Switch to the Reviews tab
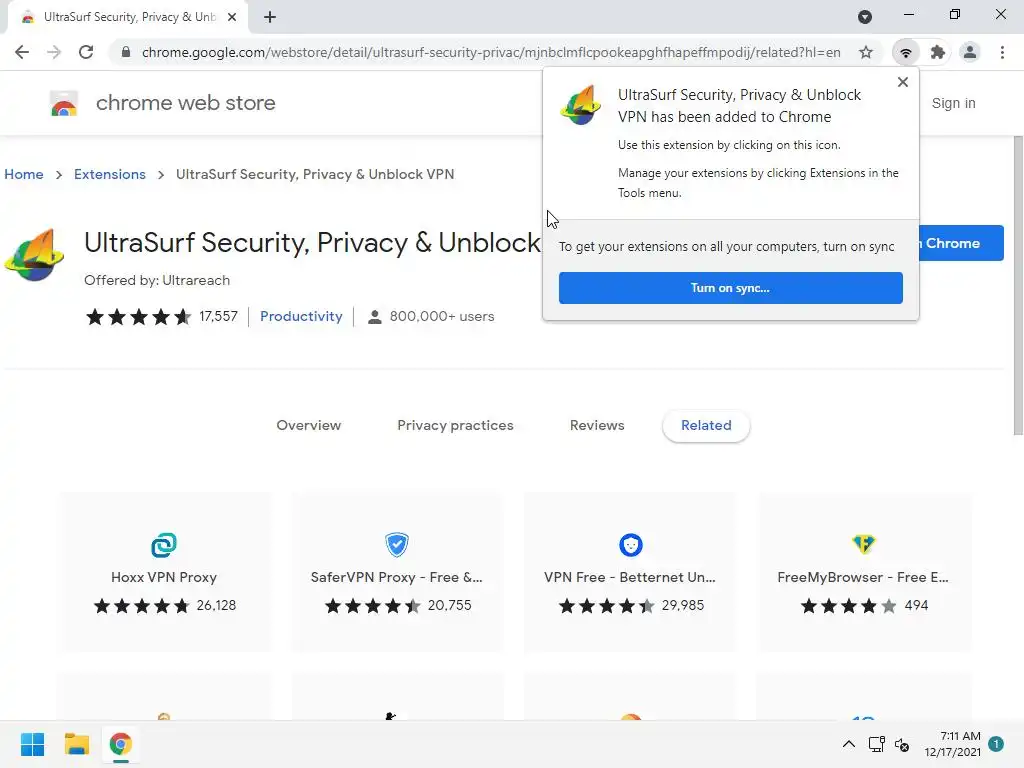The width and height of the screenshot is (1024, 768). click(x=597, y=425)
